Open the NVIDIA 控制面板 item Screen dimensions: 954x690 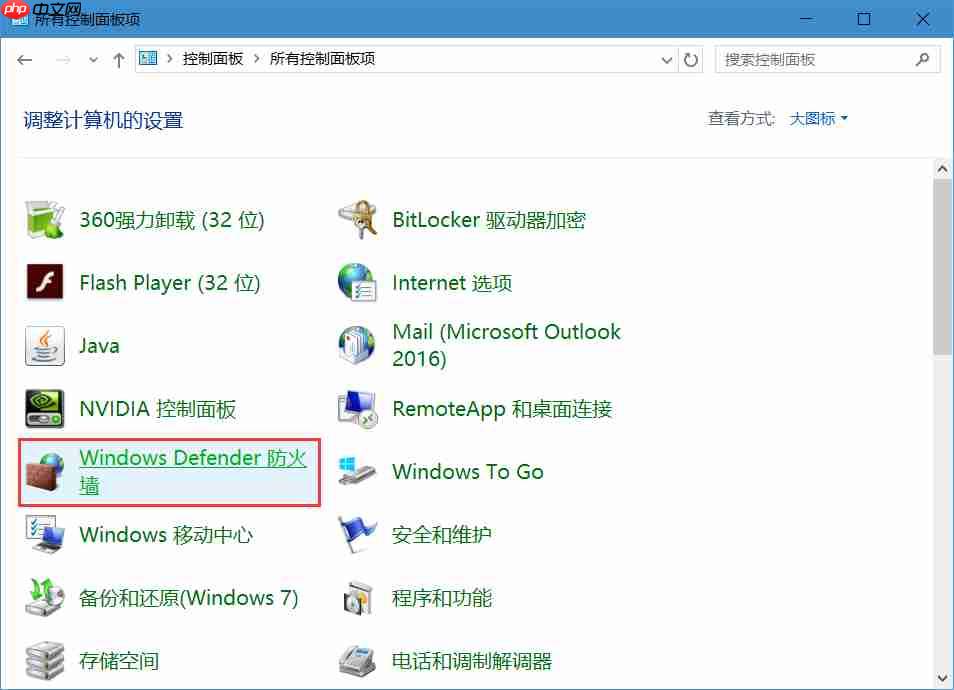pyautogui.click(x=165, y=408)
